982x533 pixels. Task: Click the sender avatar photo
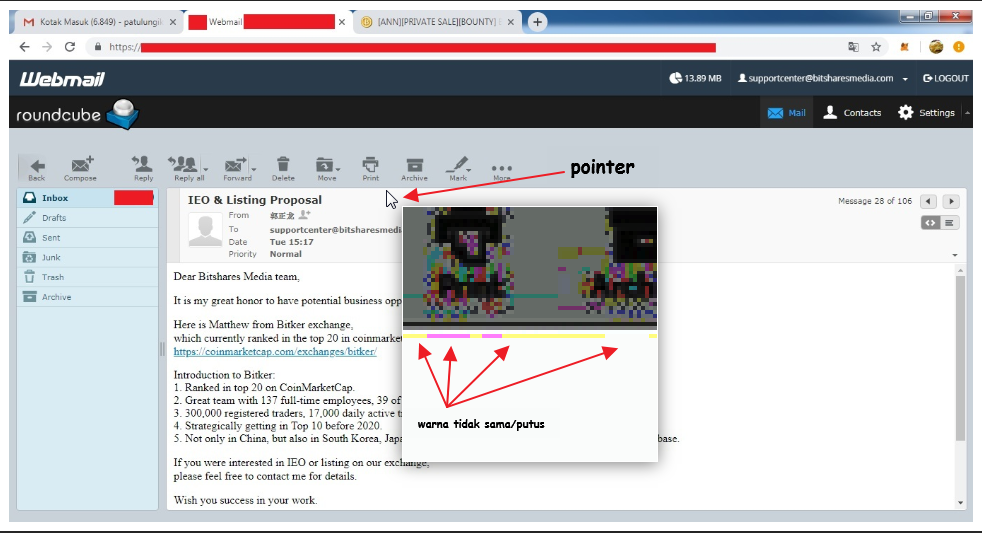(x=205, y=230)
